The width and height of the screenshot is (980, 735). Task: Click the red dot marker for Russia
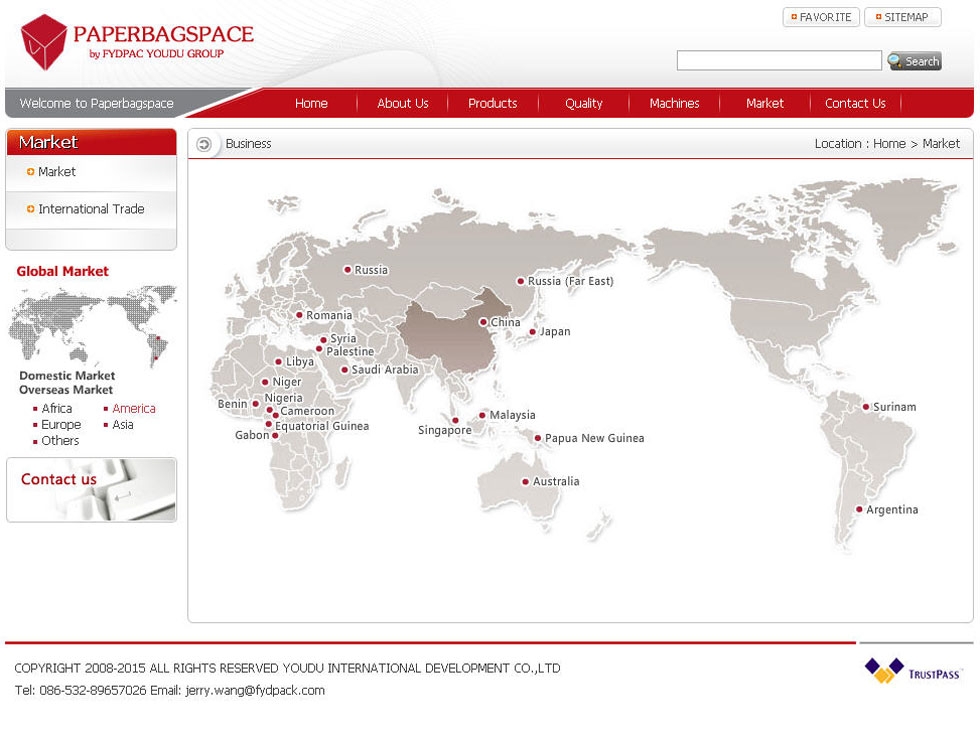click(348, 270)
